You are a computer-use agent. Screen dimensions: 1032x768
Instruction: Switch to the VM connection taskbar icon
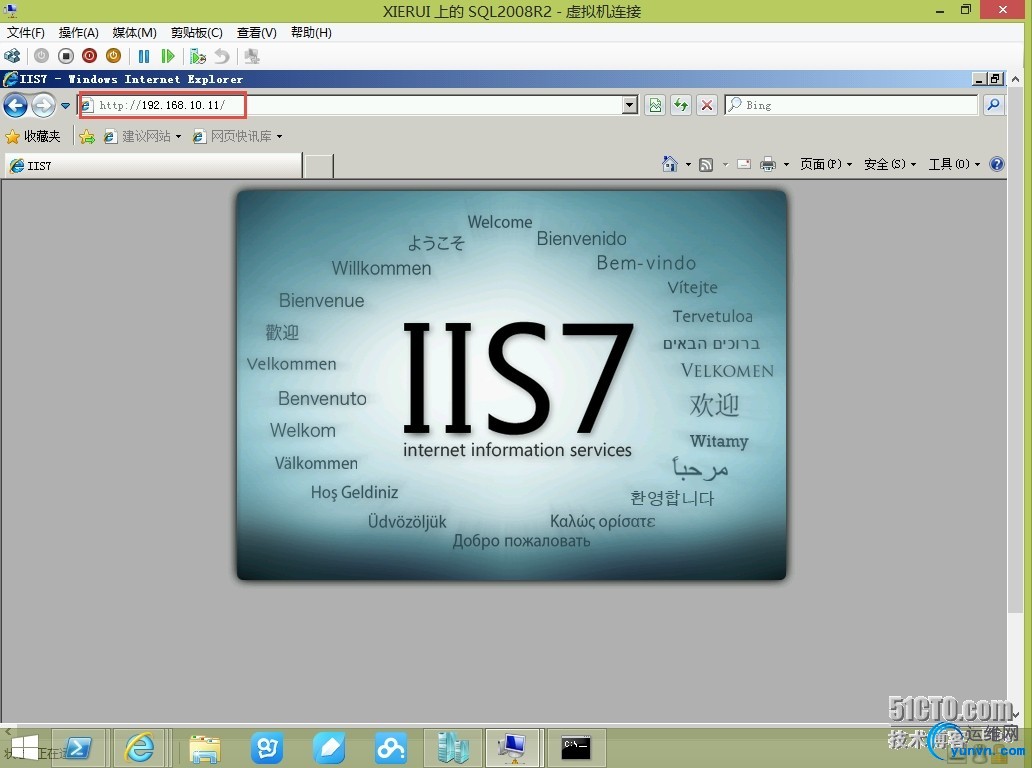[513, 748]
